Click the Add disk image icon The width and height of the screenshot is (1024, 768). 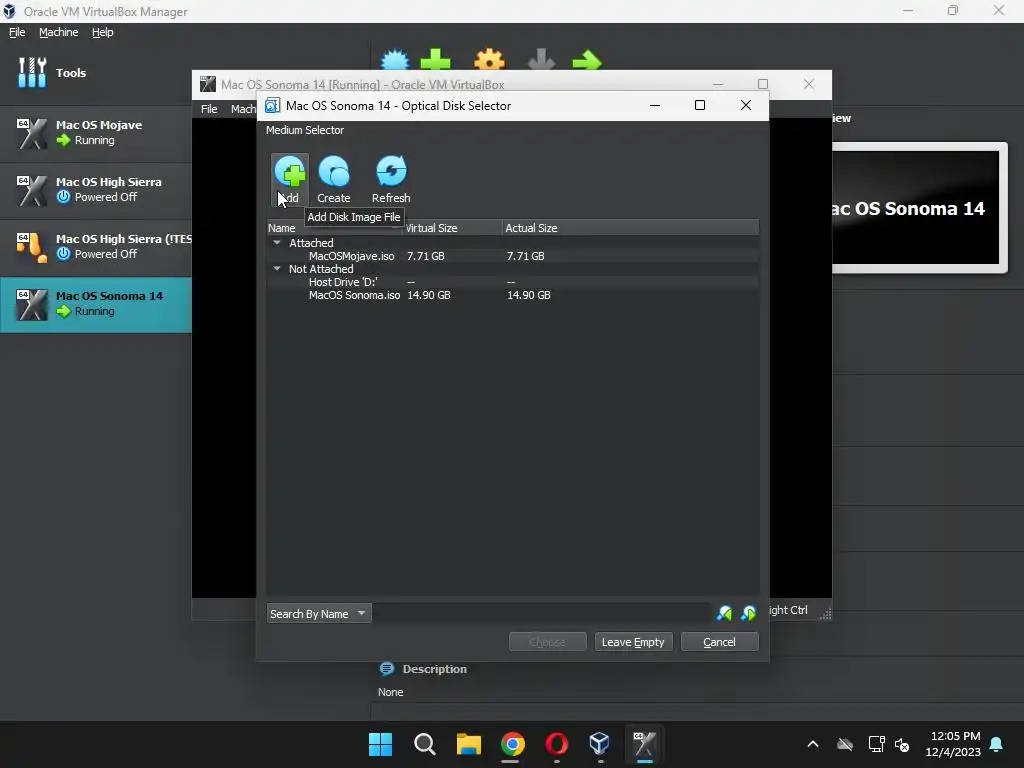click(290, 180)
